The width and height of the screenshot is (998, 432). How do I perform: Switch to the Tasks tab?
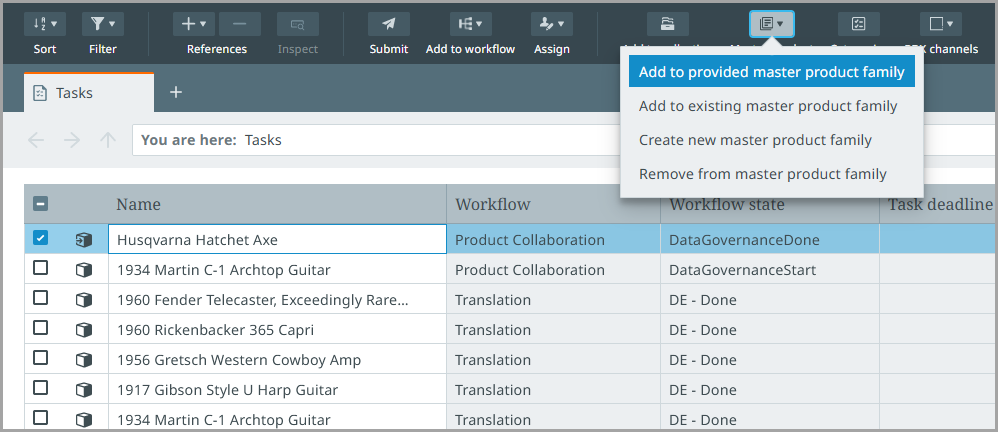(x=89, y=93)
